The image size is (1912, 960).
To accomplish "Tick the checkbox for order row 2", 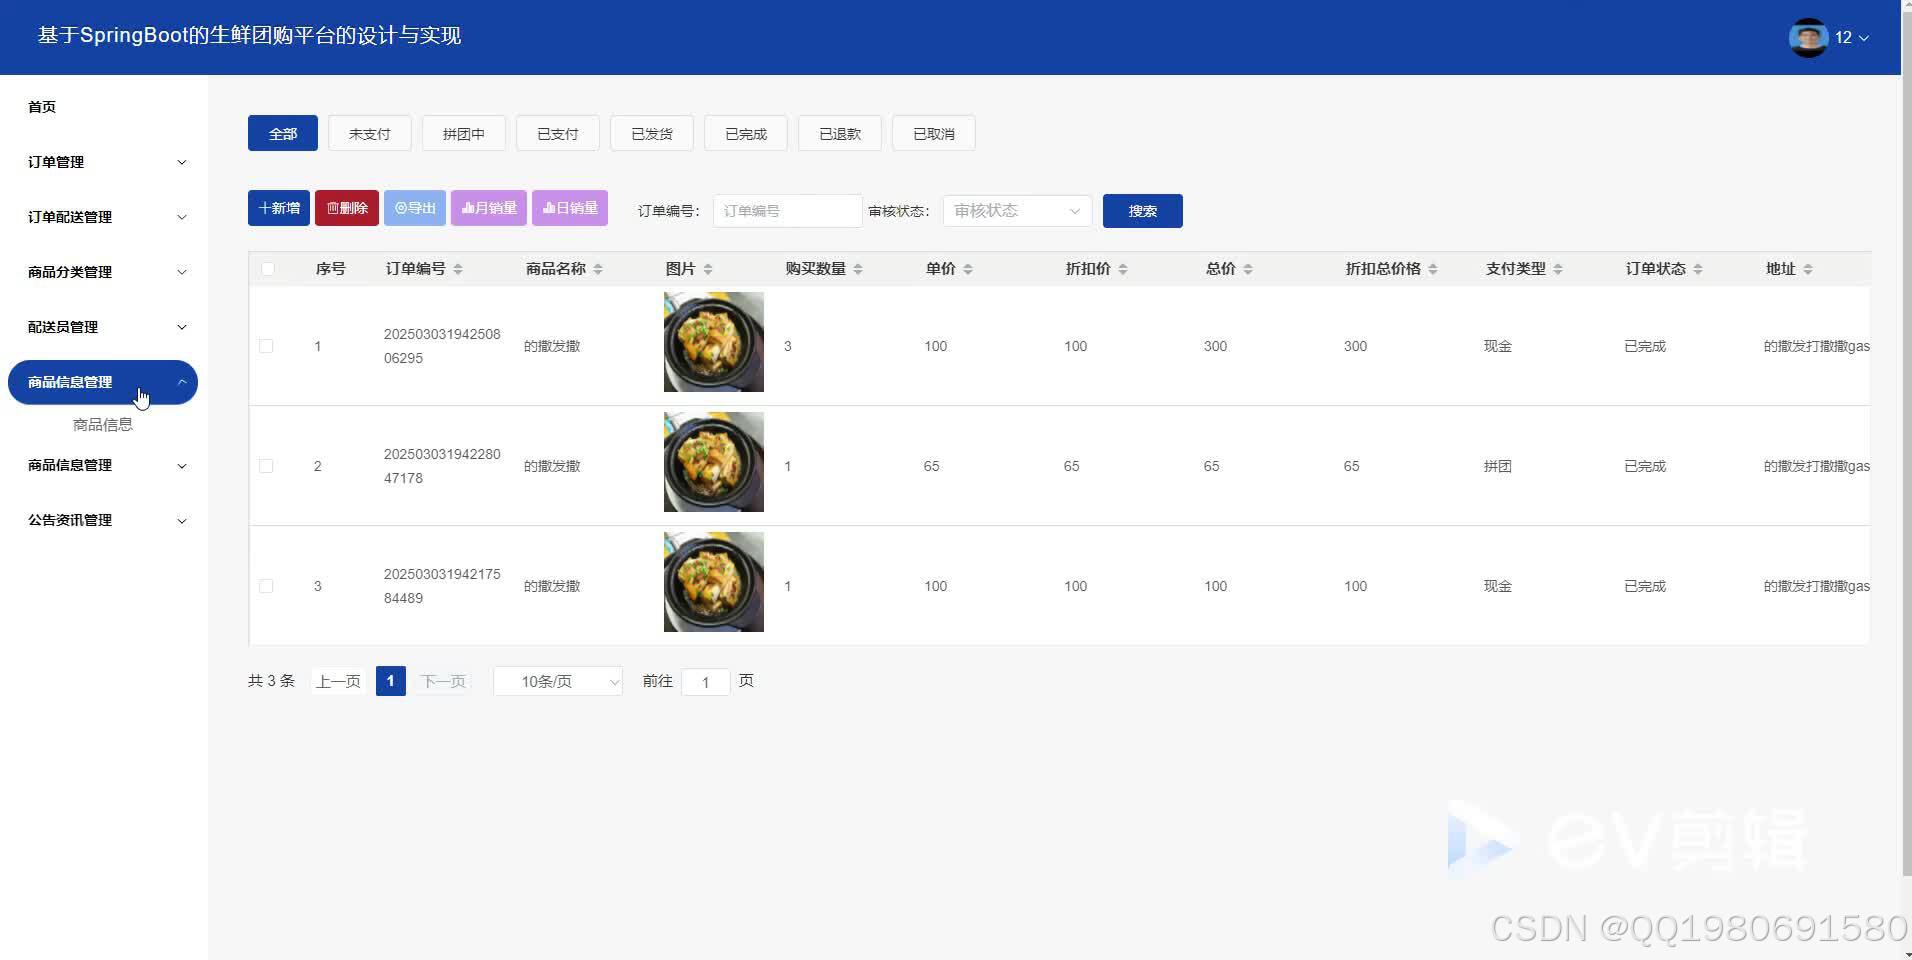I will 266,466.
